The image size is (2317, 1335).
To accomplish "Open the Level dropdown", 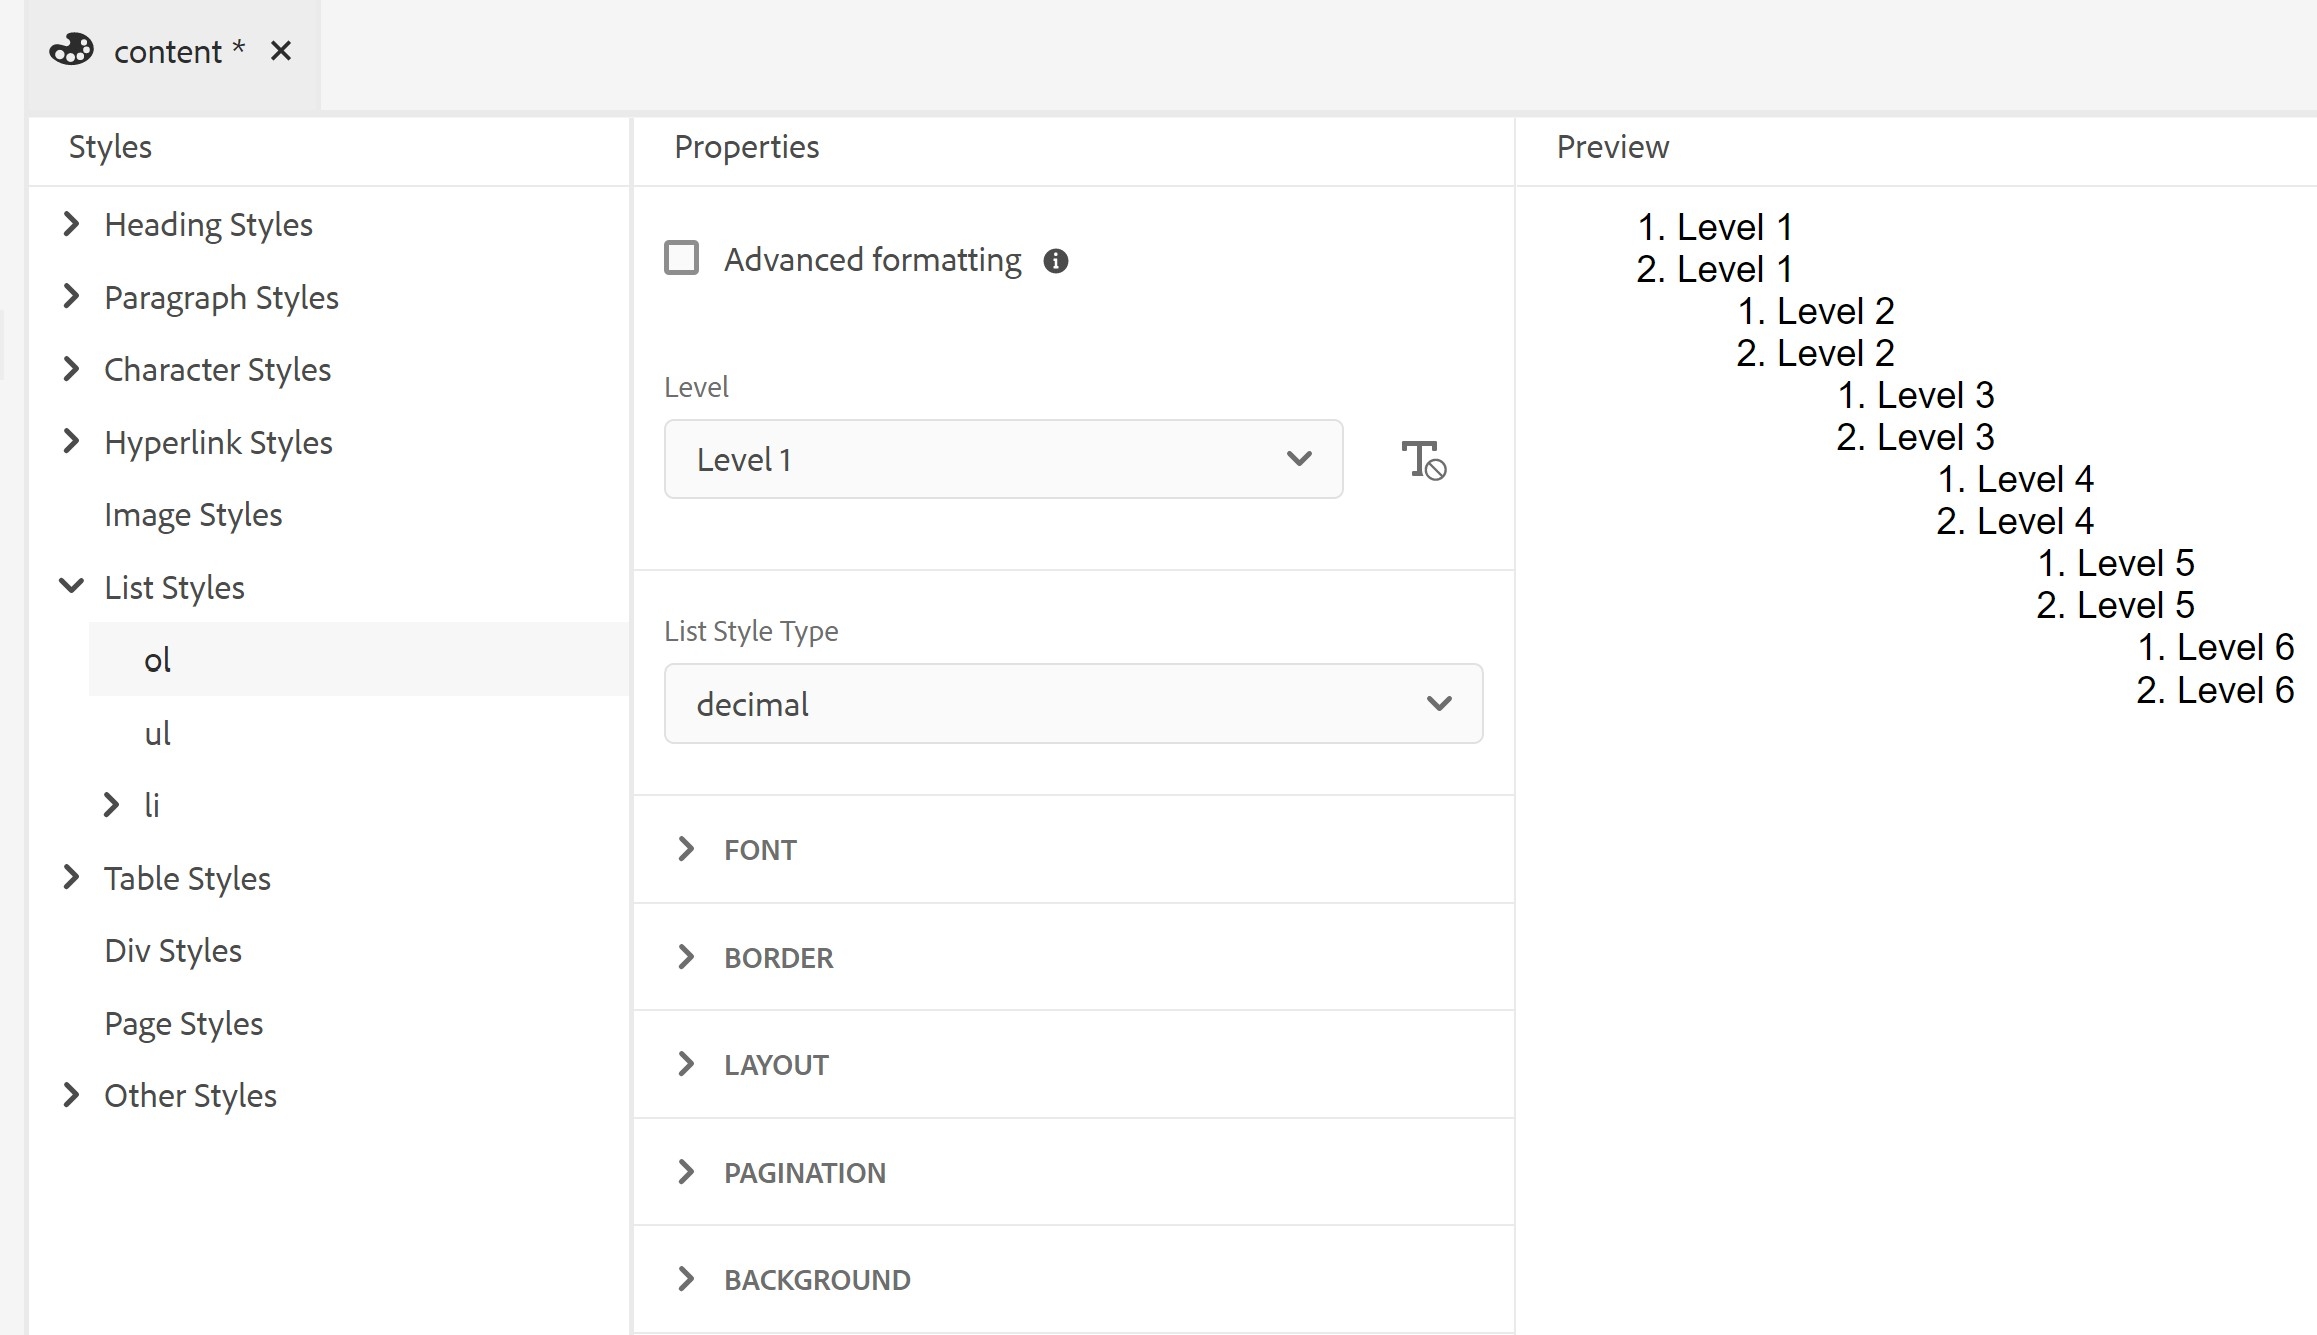I will click(1003, 459).
